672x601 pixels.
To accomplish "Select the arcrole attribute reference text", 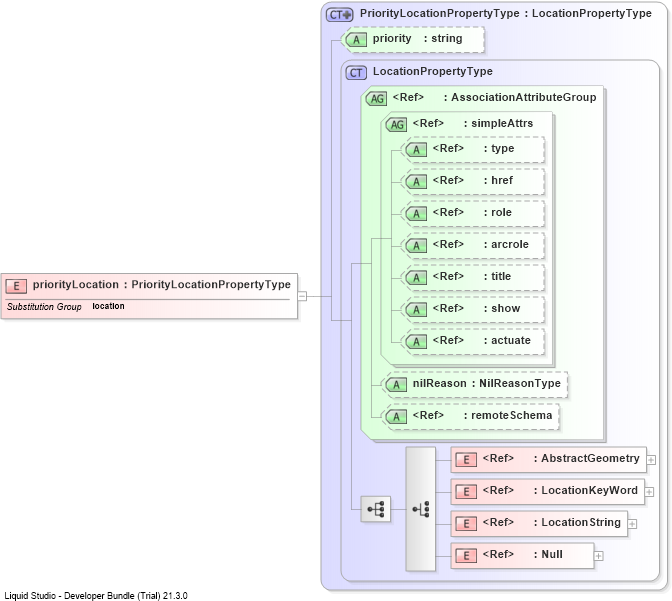I will tap(480, 244).
